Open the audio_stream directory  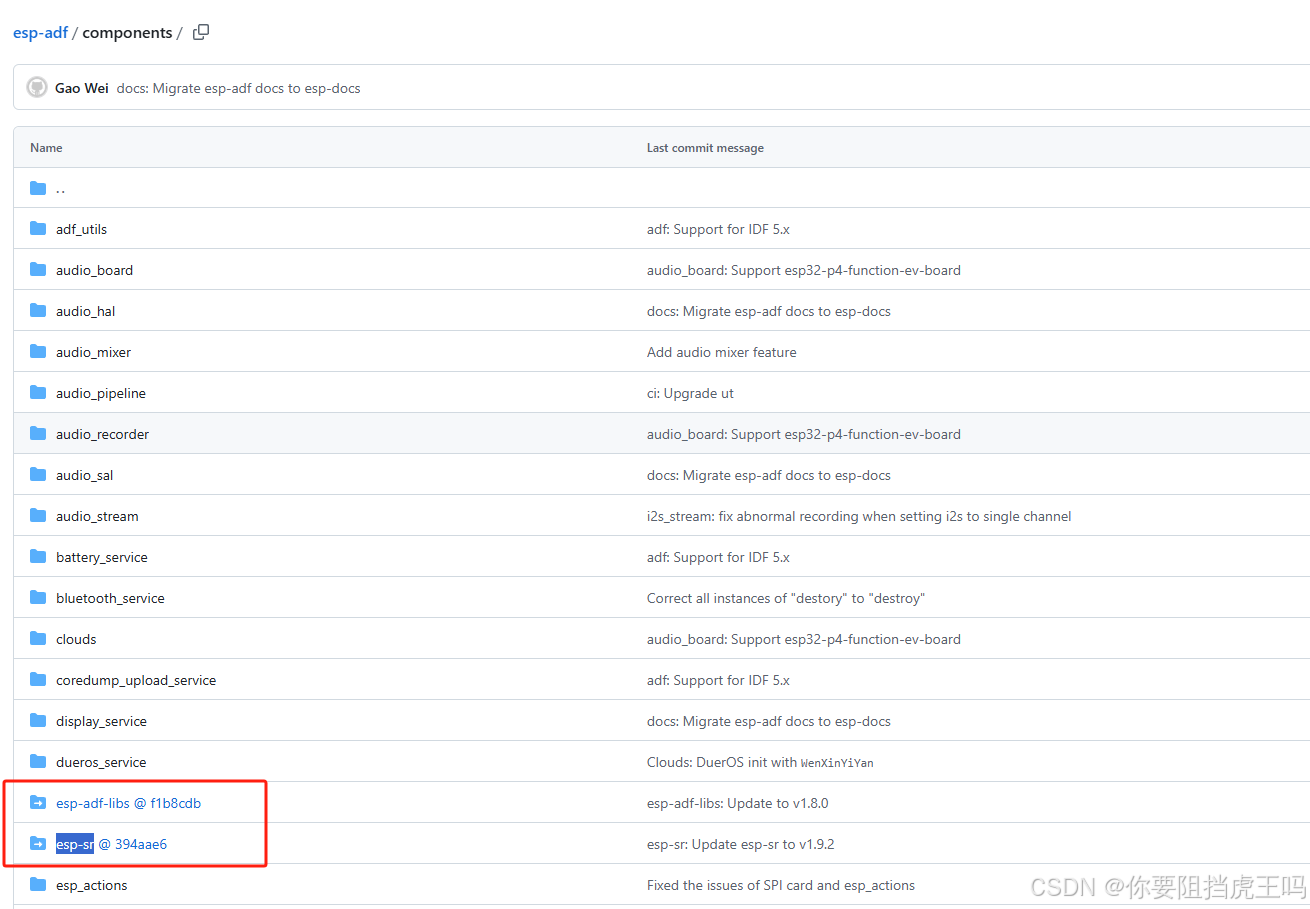pyautogui.click(x=97, y=516)
